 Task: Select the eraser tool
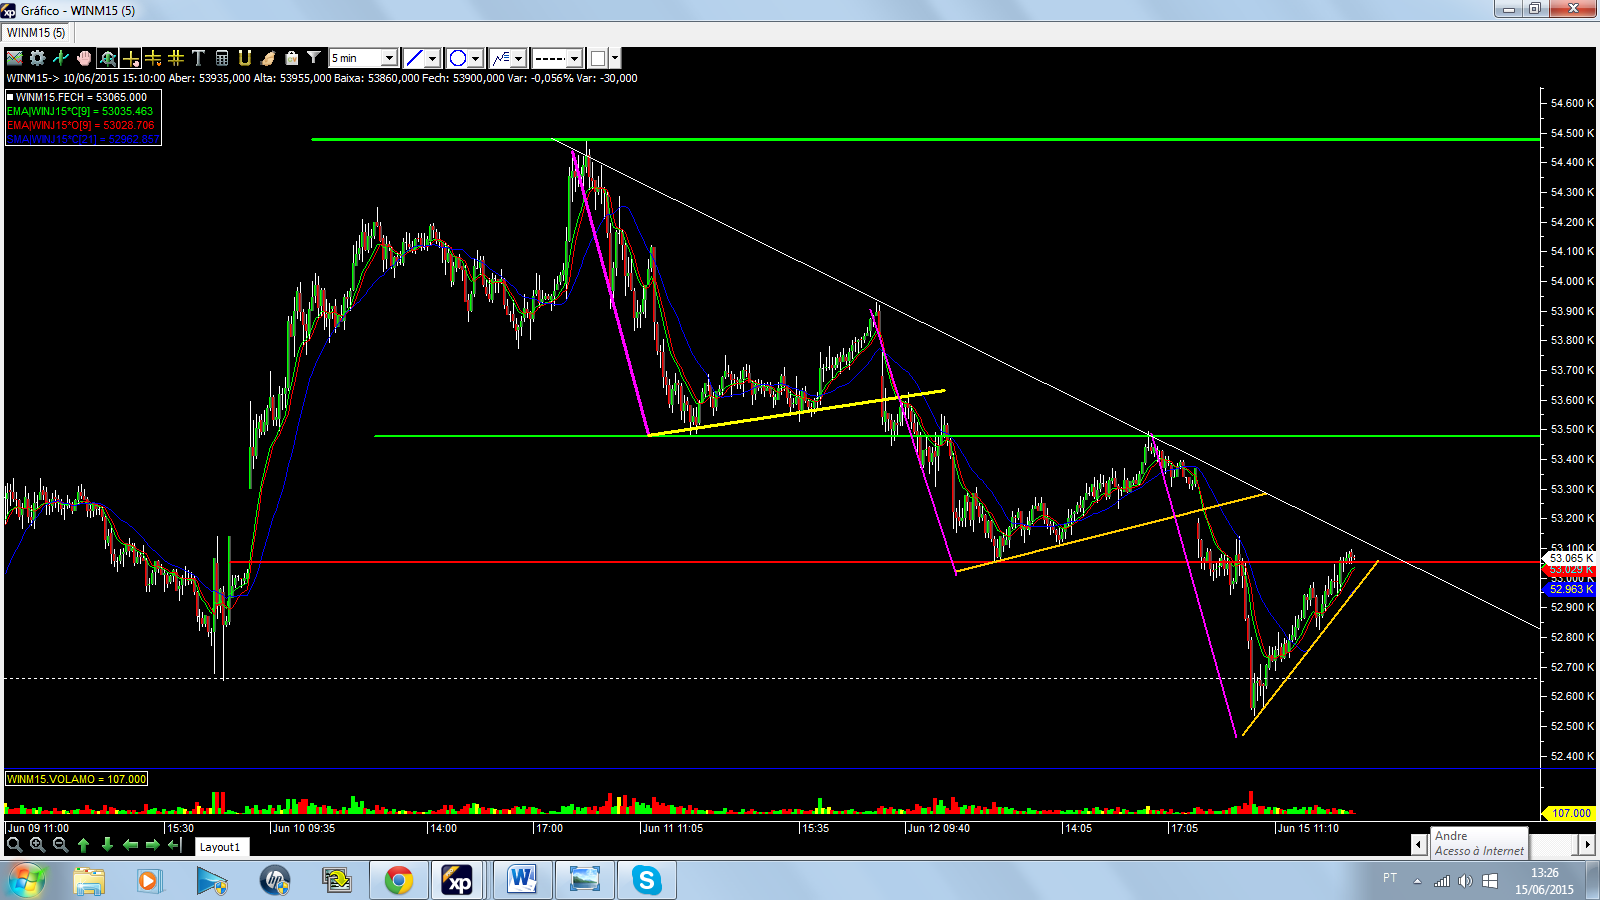(268, 58)
